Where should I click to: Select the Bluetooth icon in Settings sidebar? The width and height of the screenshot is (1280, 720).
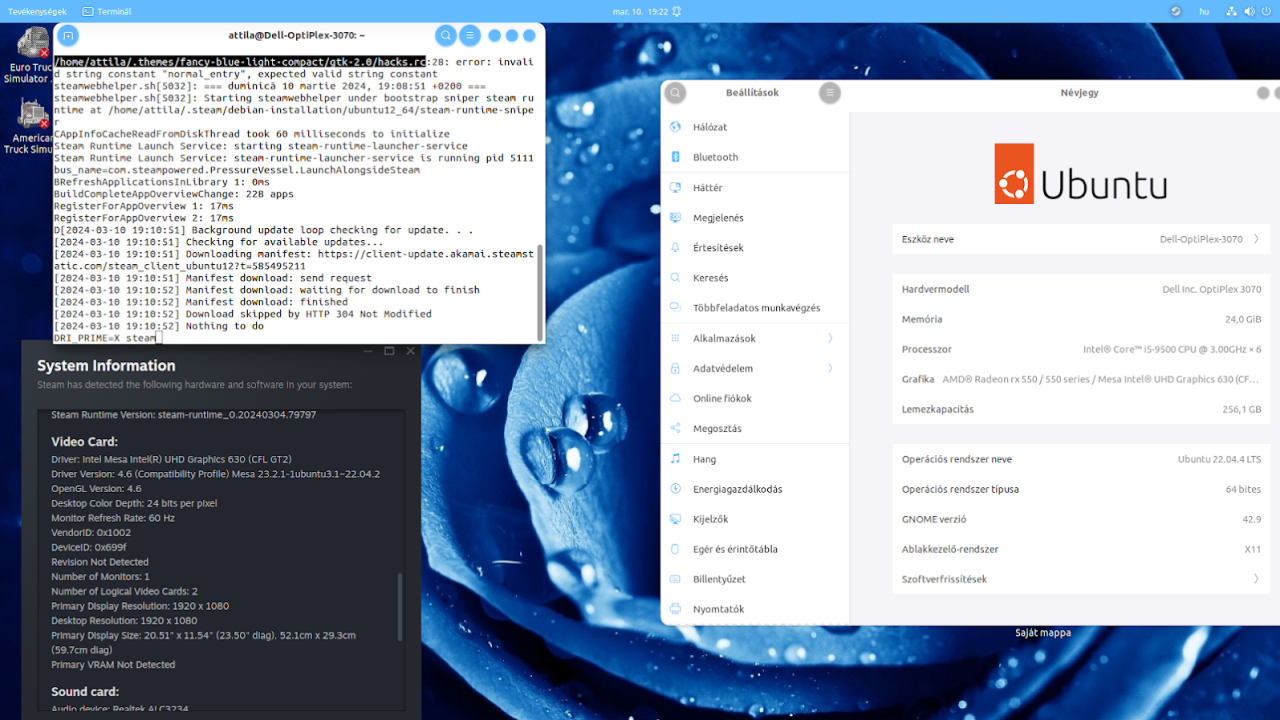coord(675,157)
